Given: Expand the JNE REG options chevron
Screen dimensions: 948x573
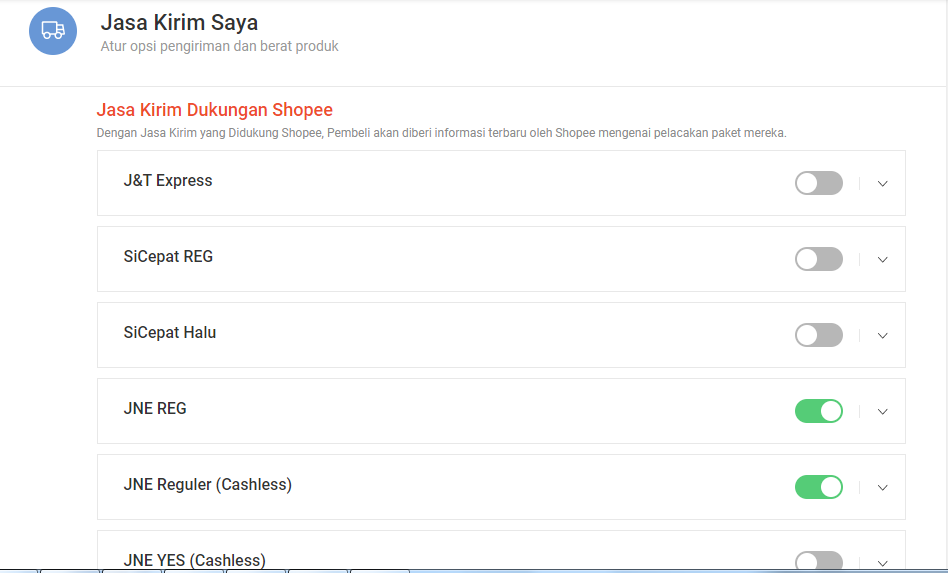Looking at the screenshot, I should pyautogui.click(x=883, y=412).
